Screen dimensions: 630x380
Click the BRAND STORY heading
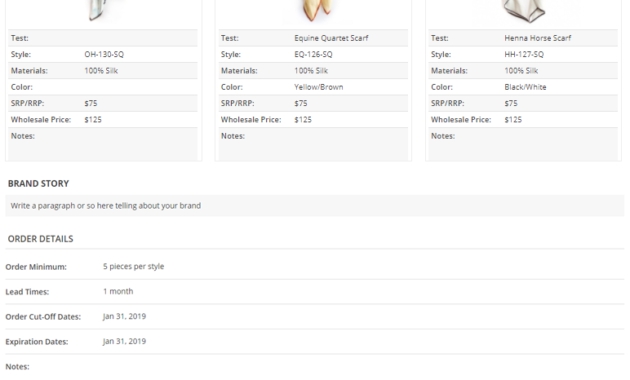[x=39, y=184]
